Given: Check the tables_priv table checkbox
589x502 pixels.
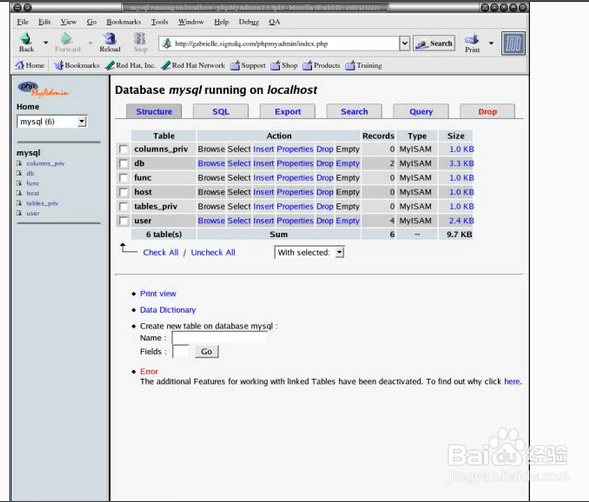Looking at the screenshot, I should click(x=123, y=206).
